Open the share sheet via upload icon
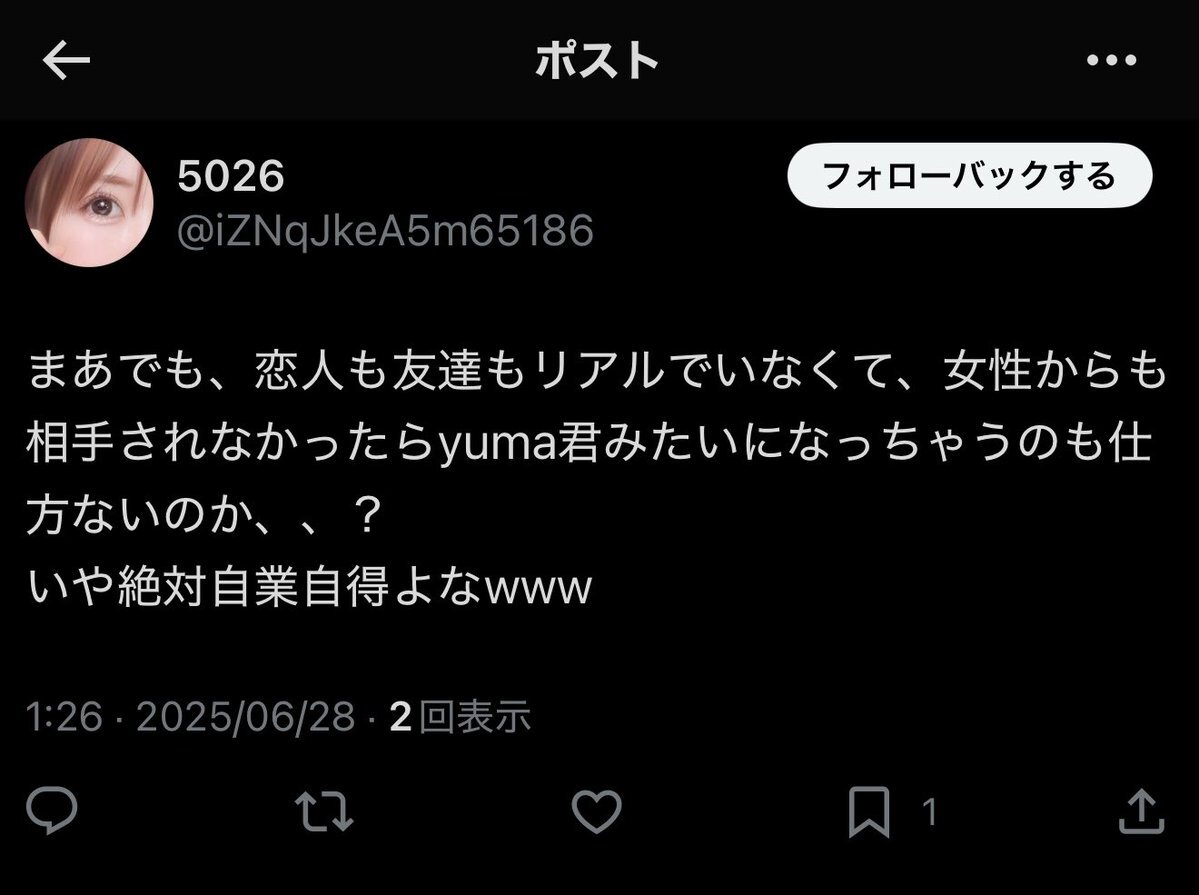 pos(1141,811)
